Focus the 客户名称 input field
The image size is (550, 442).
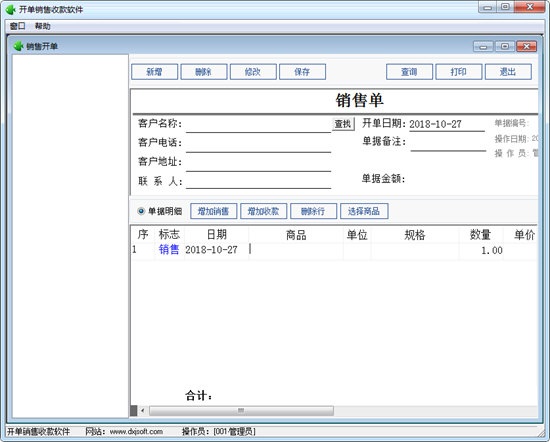pyautogui.click(x=258, y=125)
